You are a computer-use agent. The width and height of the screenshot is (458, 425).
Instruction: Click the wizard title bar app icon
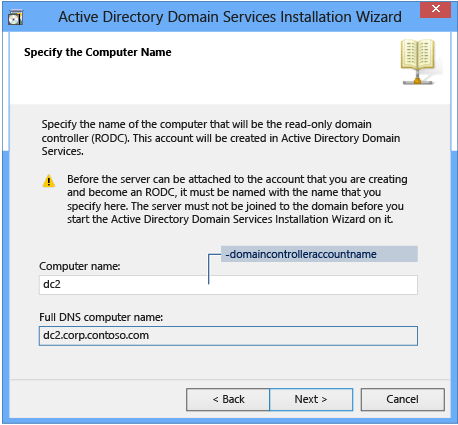coord(15,18)
